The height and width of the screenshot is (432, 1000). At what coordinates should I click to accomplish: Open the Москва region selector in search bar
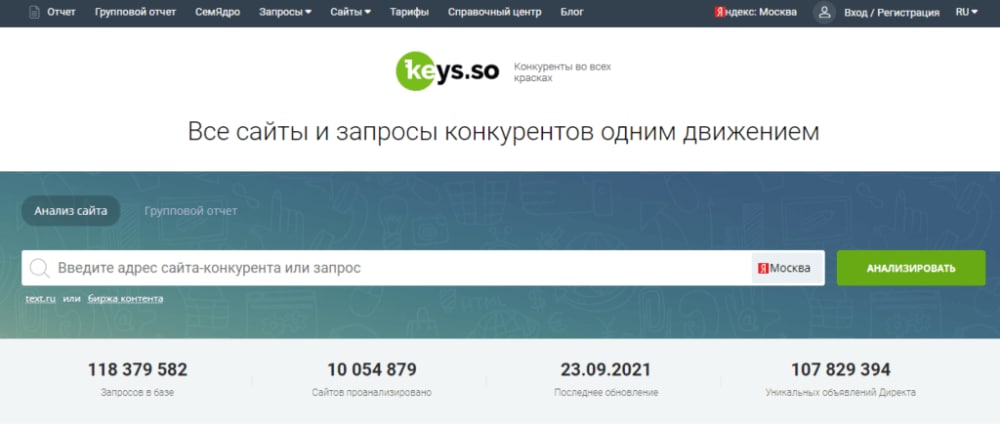[x=788, y=268]
